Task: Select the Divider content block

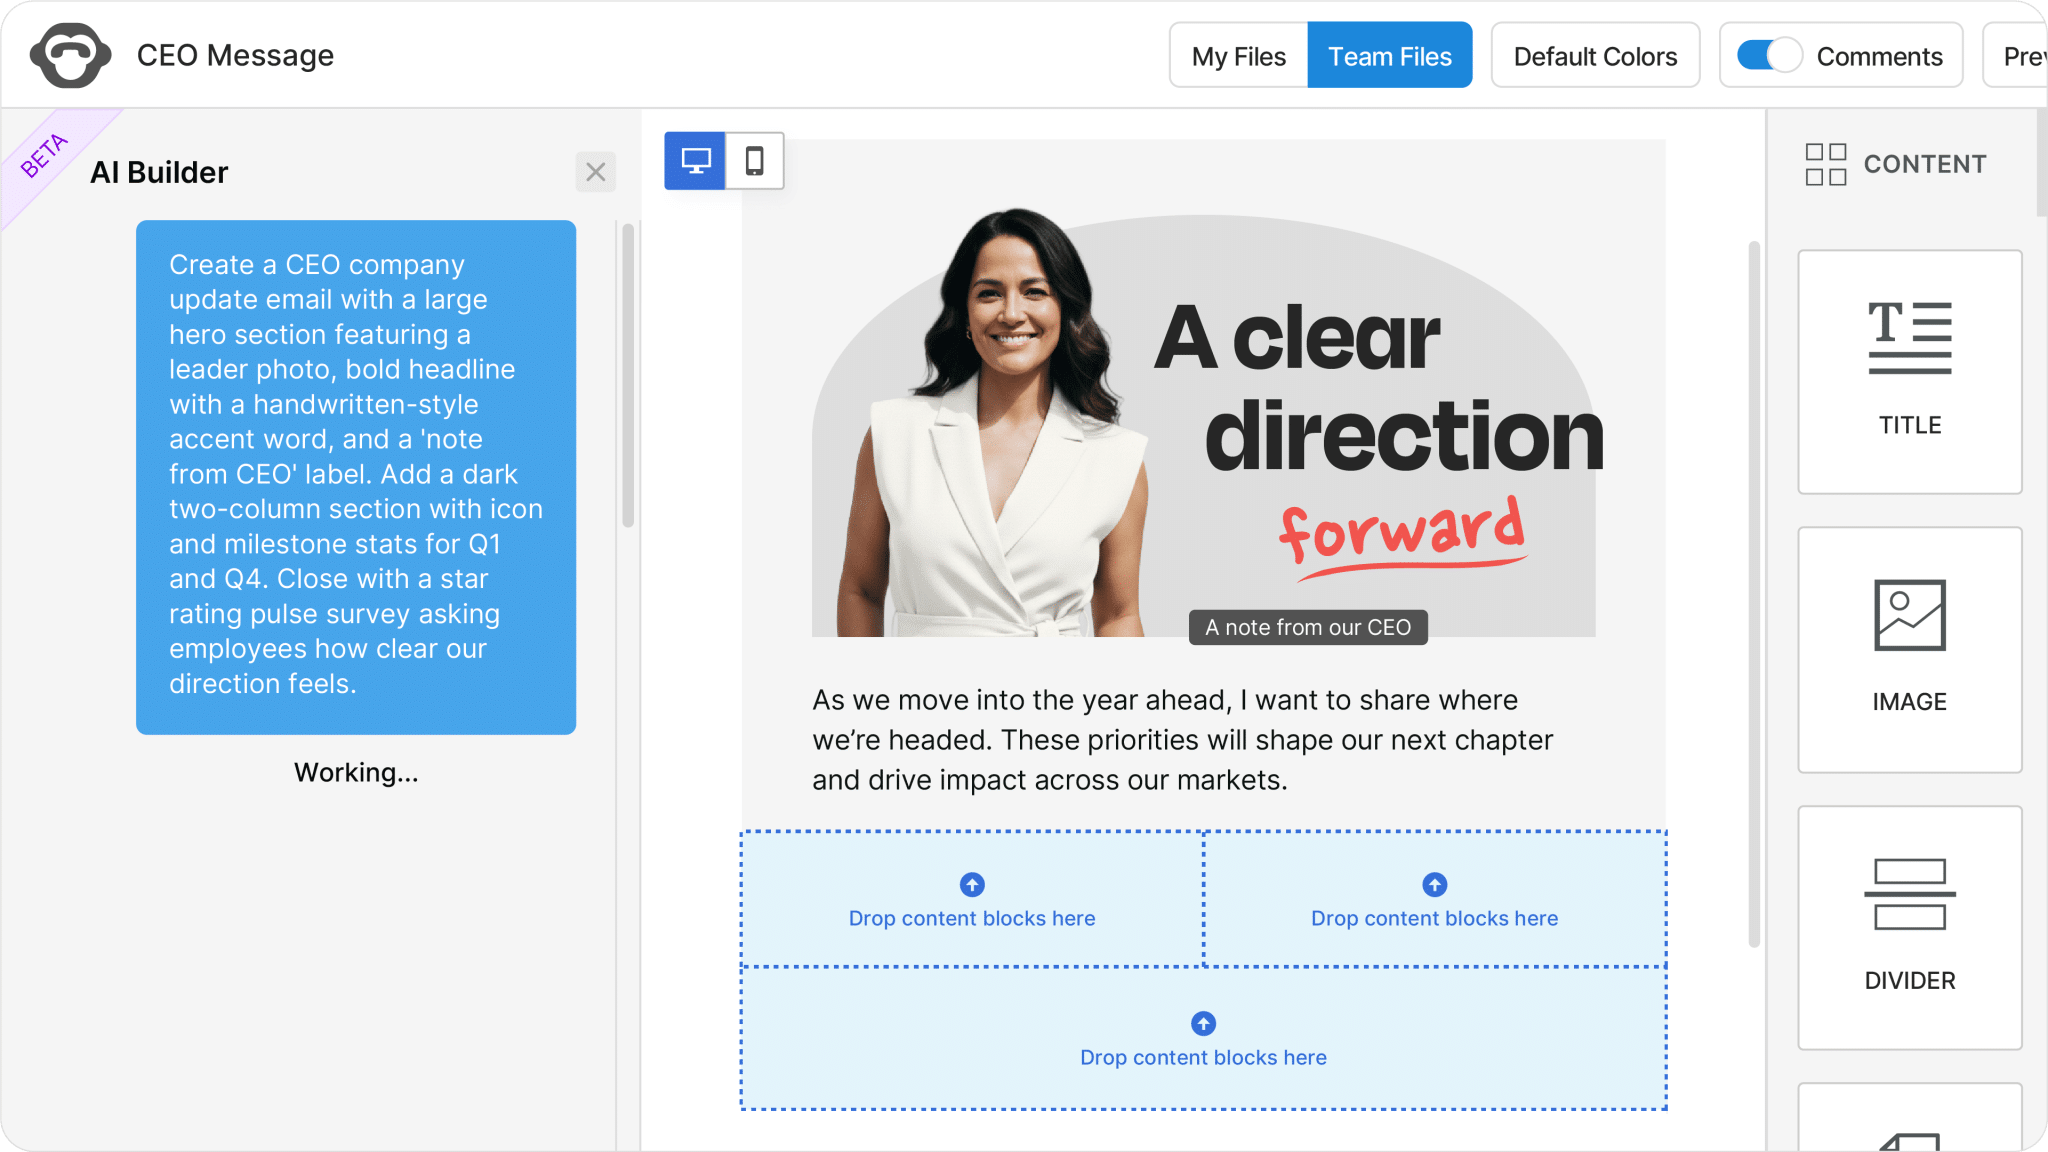Action: 1910,928
